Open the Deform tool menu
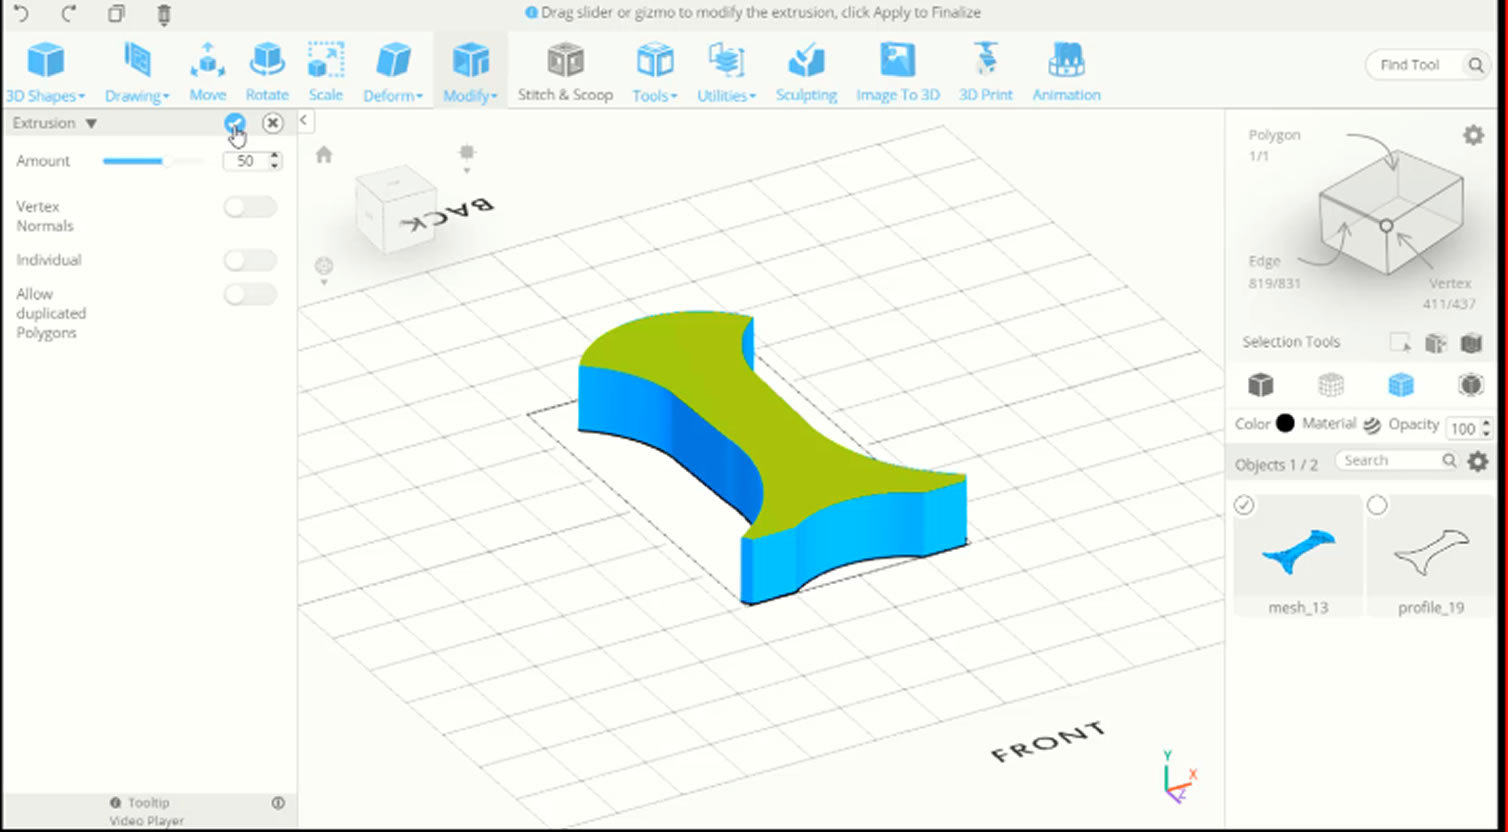This screenshot has height=832, width=1508. 393,72
